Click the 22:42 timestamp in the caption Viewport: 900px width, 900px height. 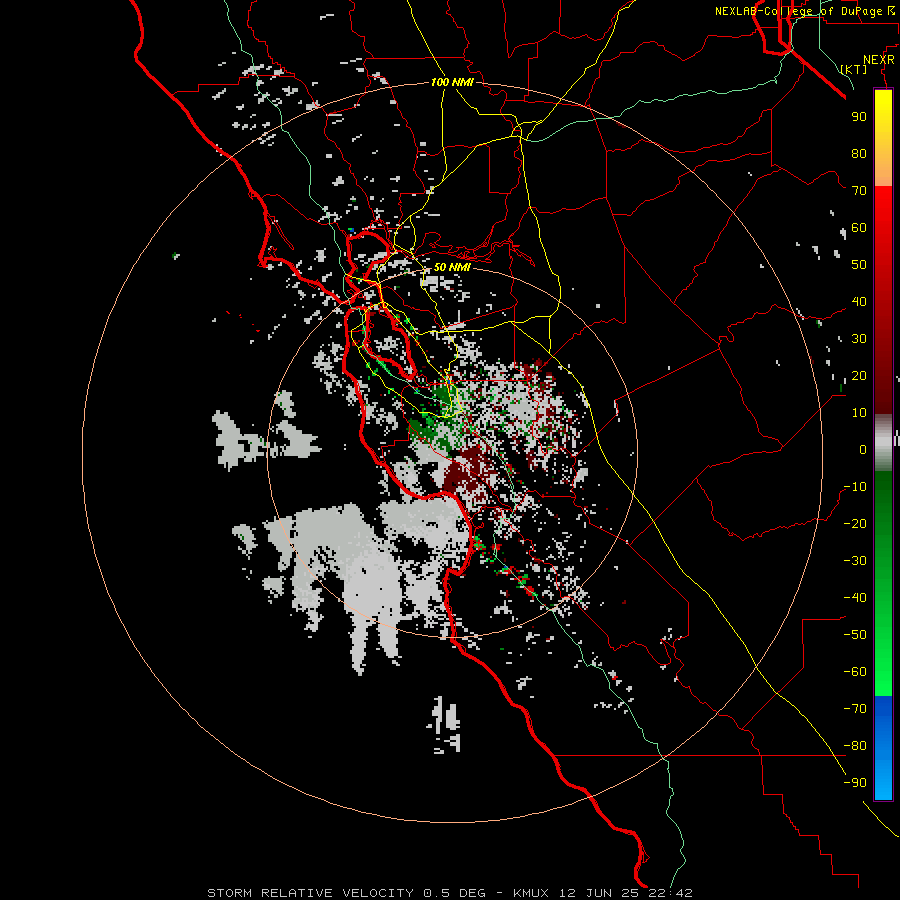tap(670, 893)
